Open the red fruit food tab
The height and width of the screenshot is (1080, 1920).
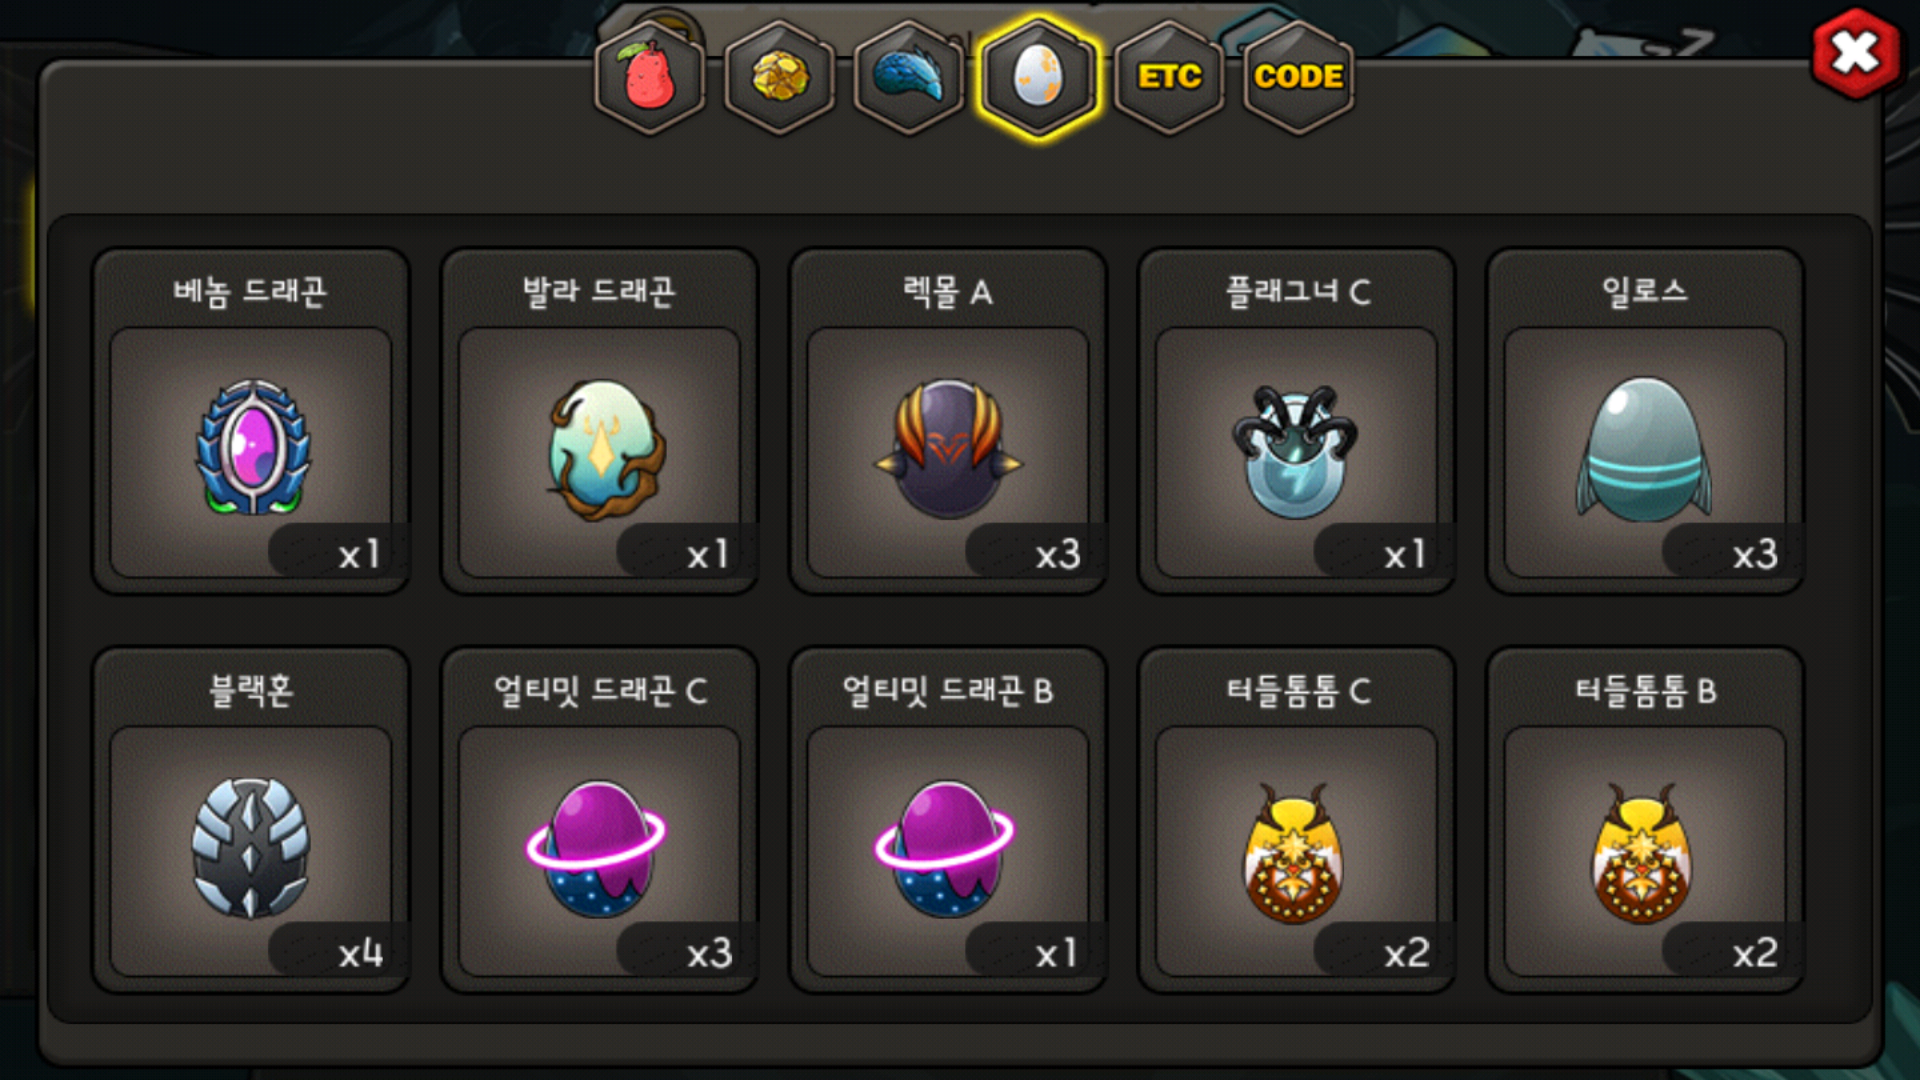650,78
